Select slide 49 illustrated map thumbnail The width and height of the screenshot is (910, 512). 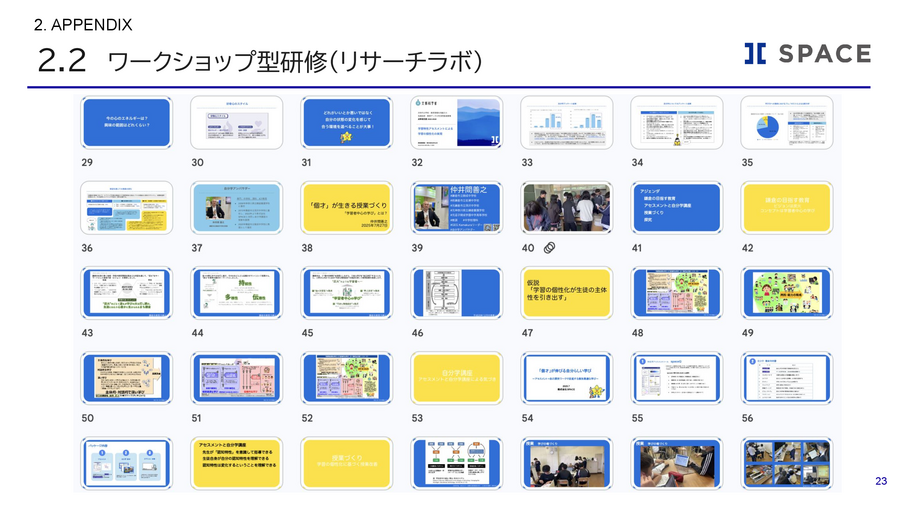tap(787, 293)
